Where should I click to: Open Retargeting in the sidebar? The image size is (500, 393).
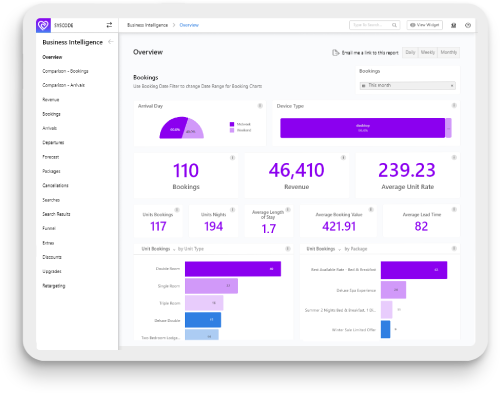[x=54, y=286]
